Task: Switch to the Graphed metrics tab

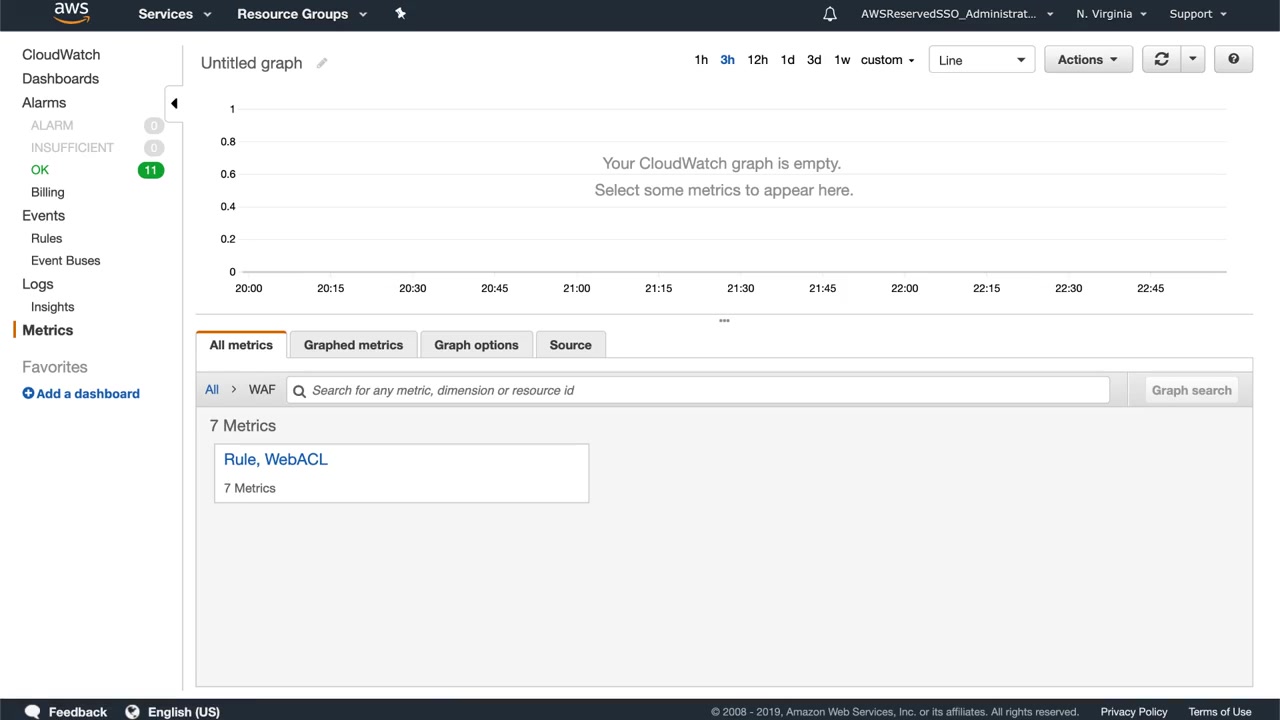Action: pos(353,345)
